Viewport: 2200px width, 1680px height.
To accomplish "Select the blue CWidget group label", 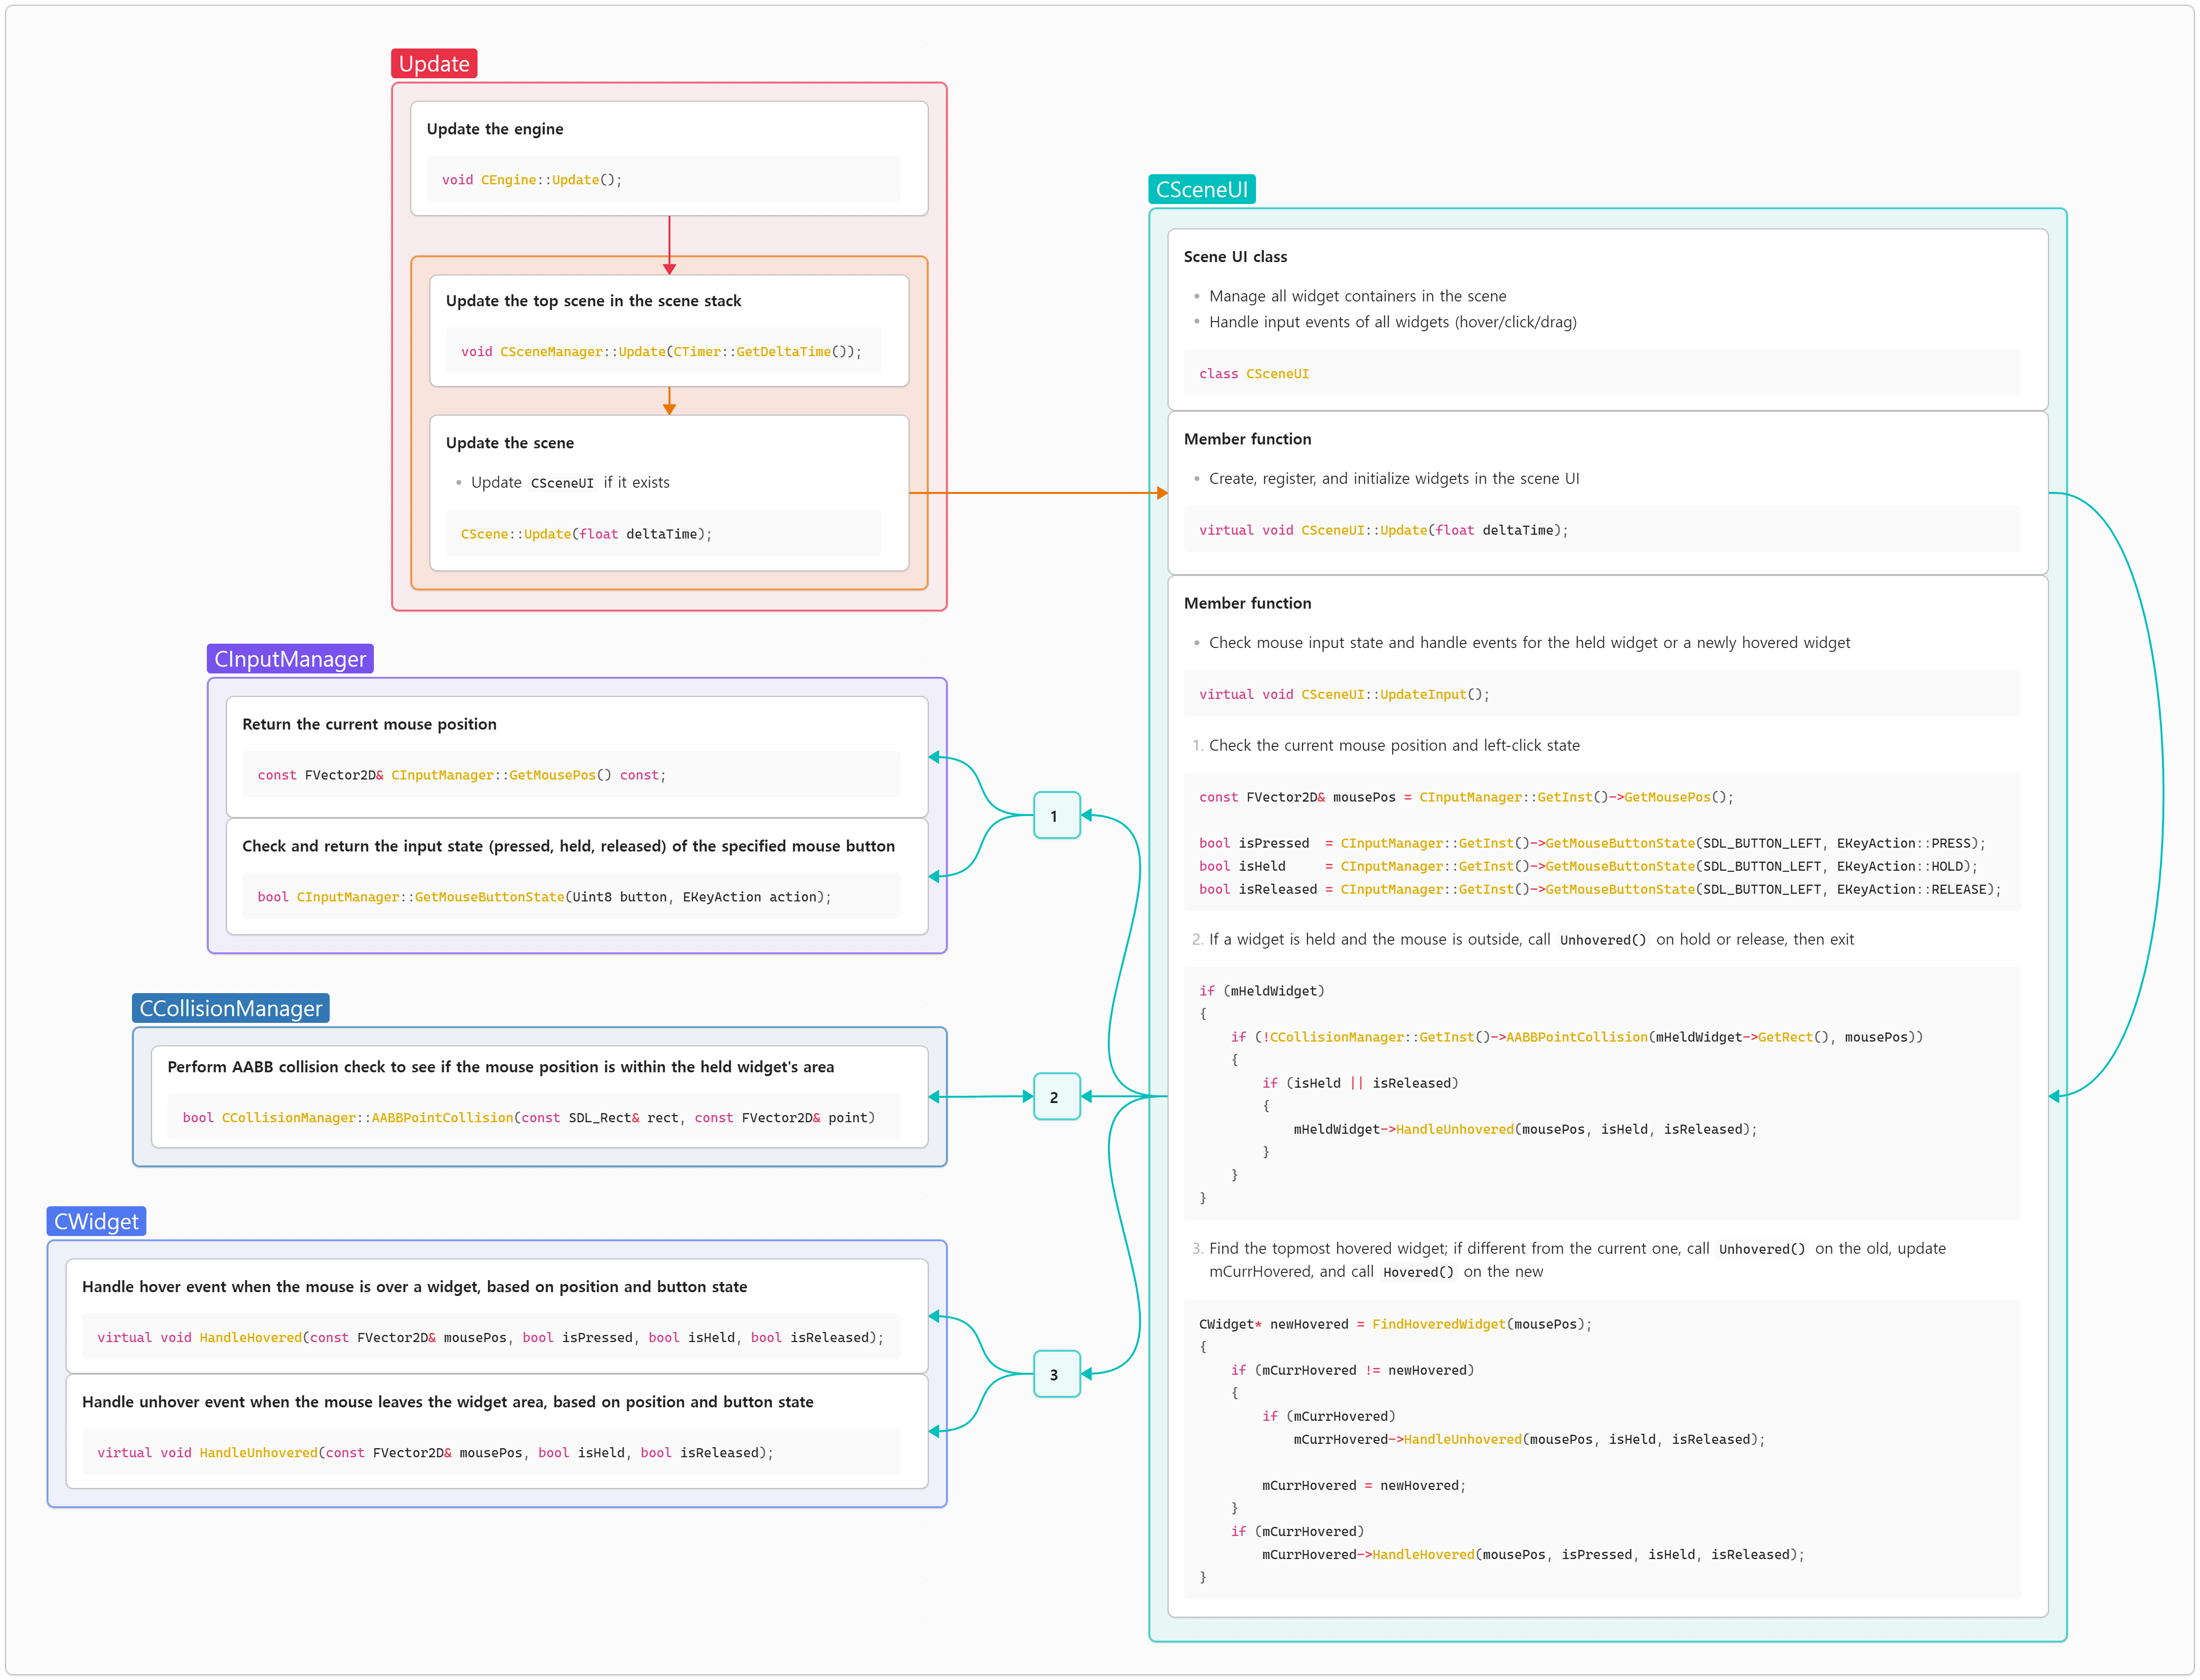I will [96, 1221].
